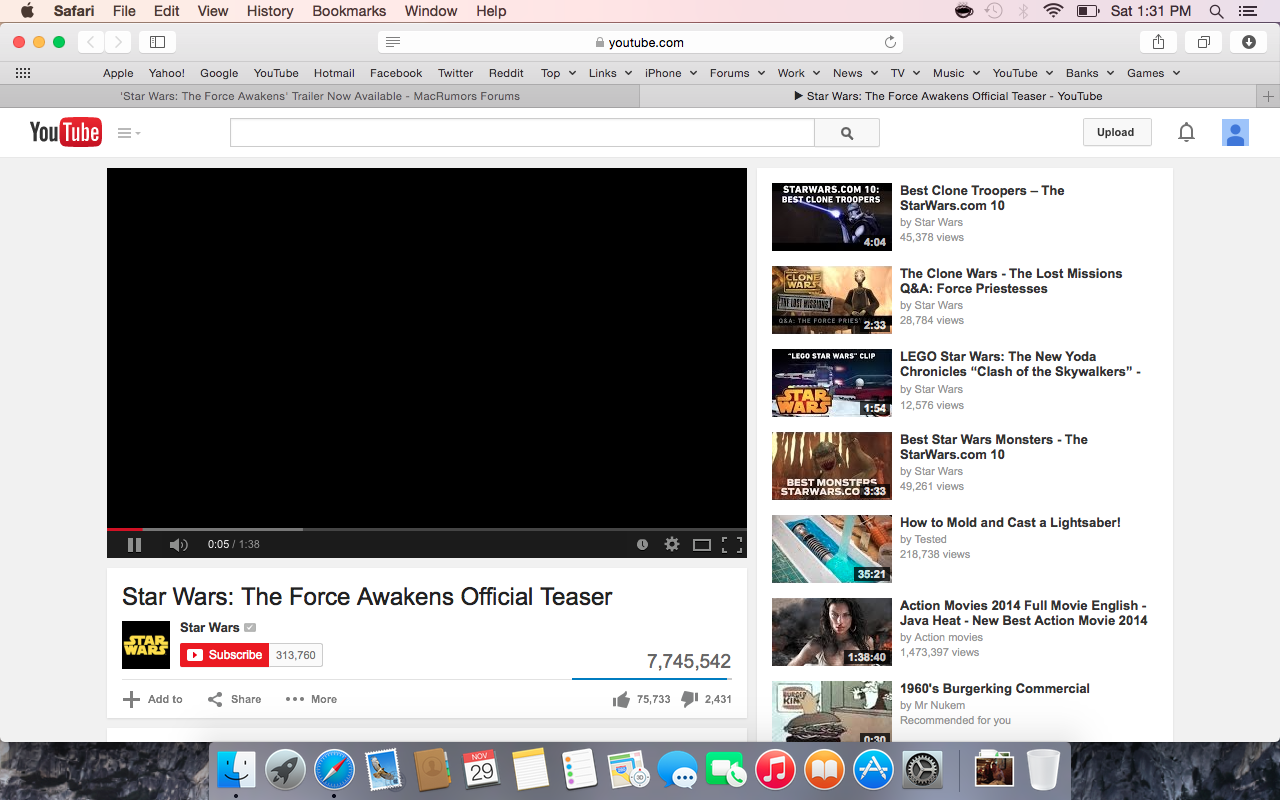The height and width of the screenshot is (800, 1280).
Task: Subscribe to the Star Wars channel
Action: click(x=224, y=655)
